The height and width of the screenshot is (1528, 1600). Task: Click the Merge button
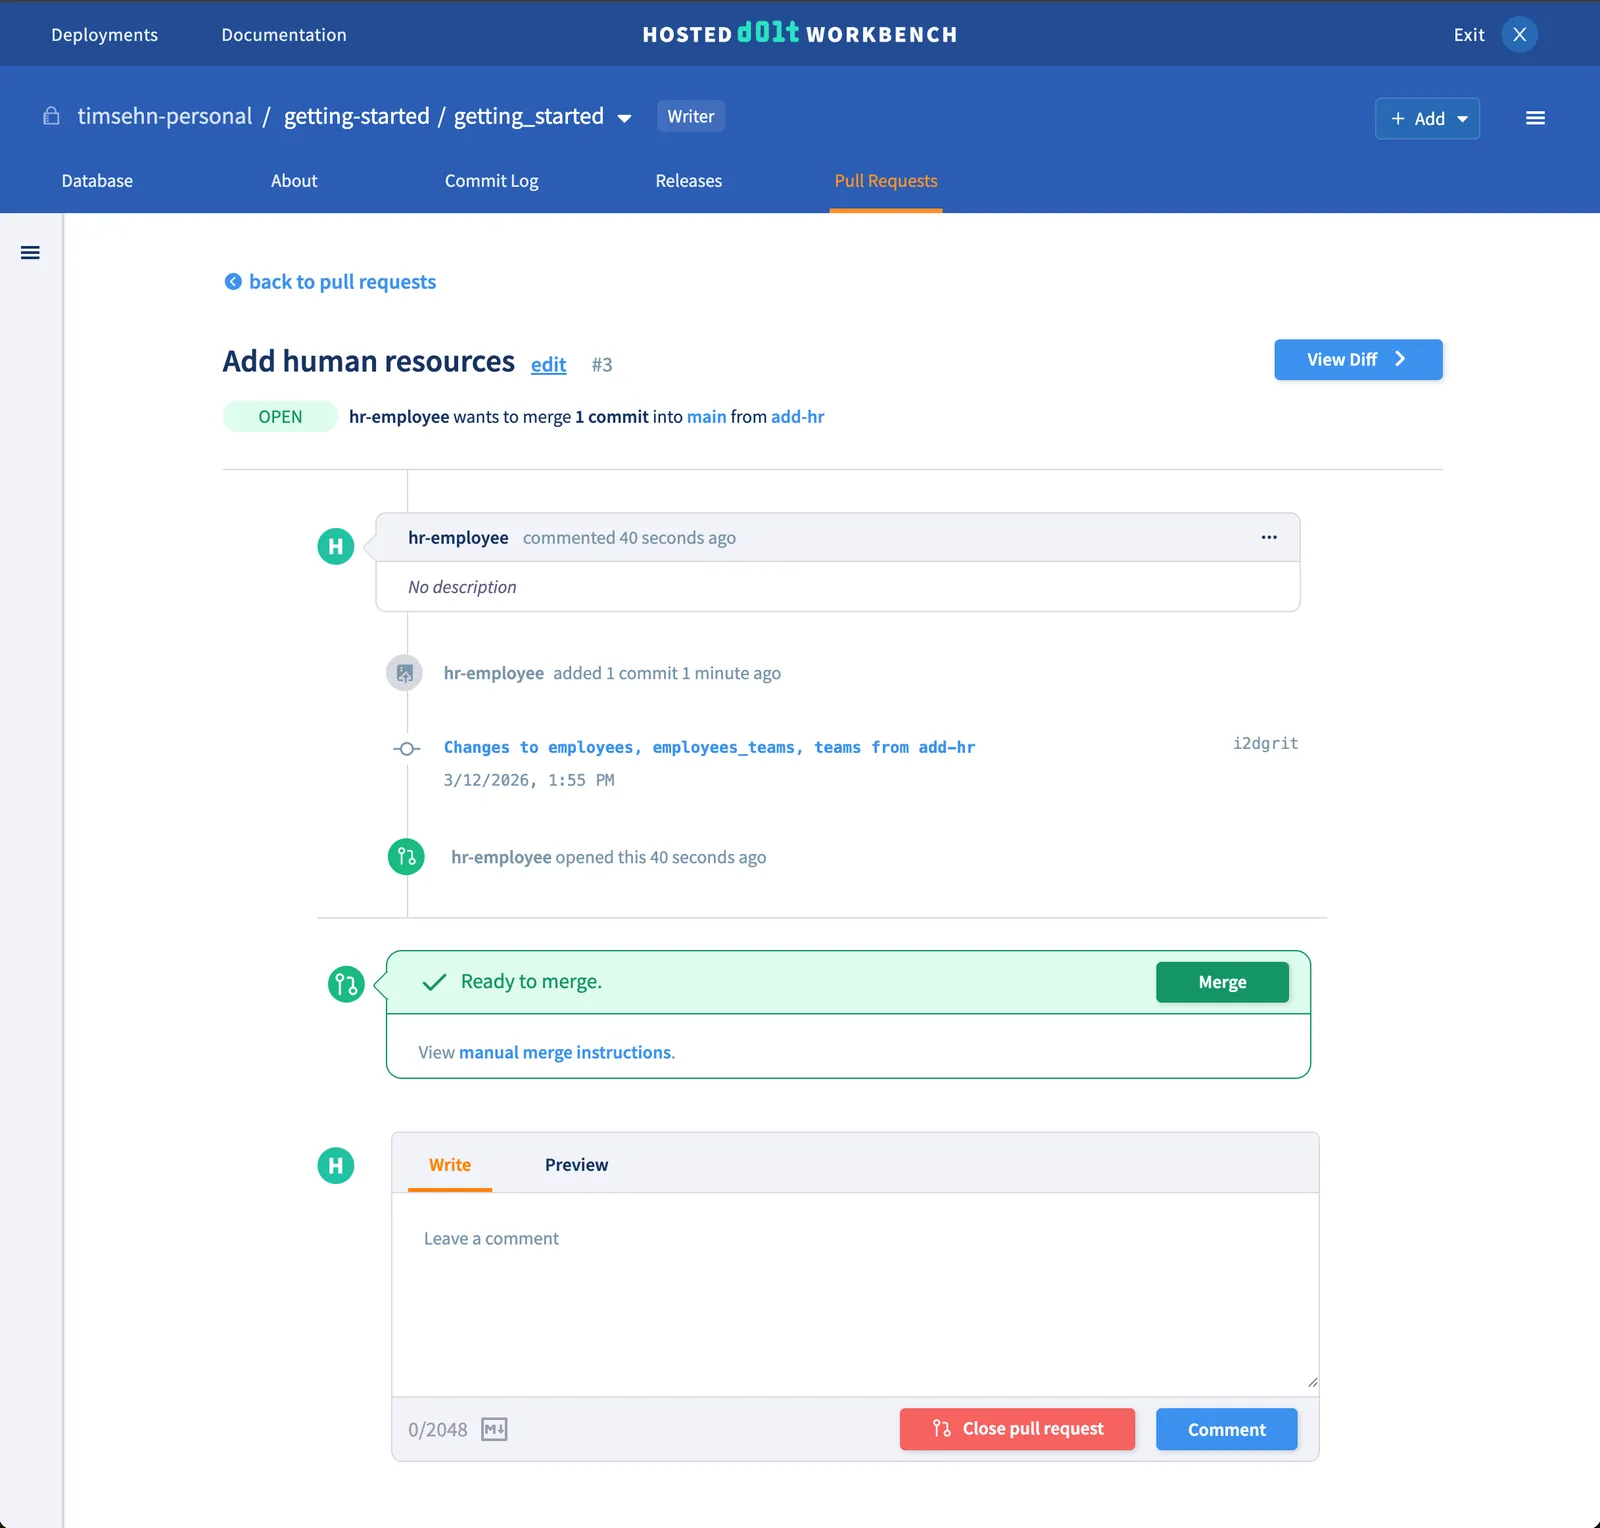pyautogui.click(x=1222, y=981)
